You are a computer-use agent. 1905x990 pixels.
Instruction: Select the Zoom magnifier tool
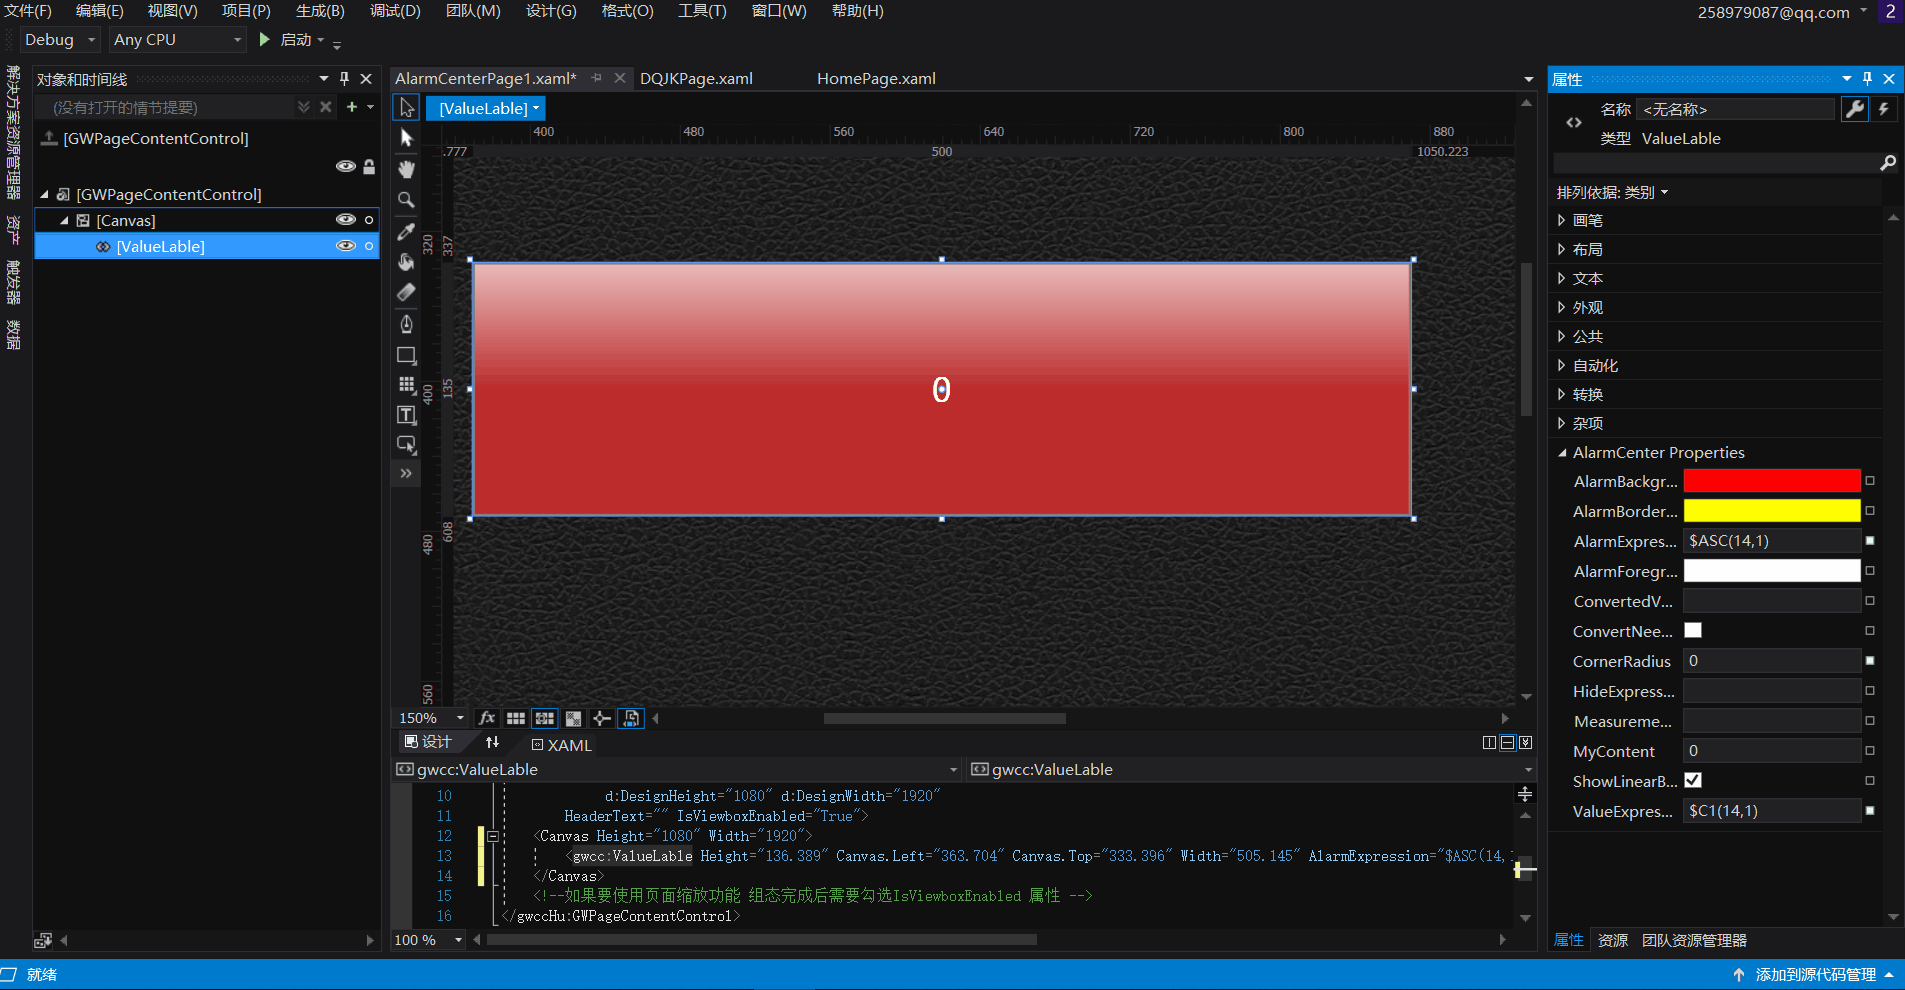coord(406,200)
